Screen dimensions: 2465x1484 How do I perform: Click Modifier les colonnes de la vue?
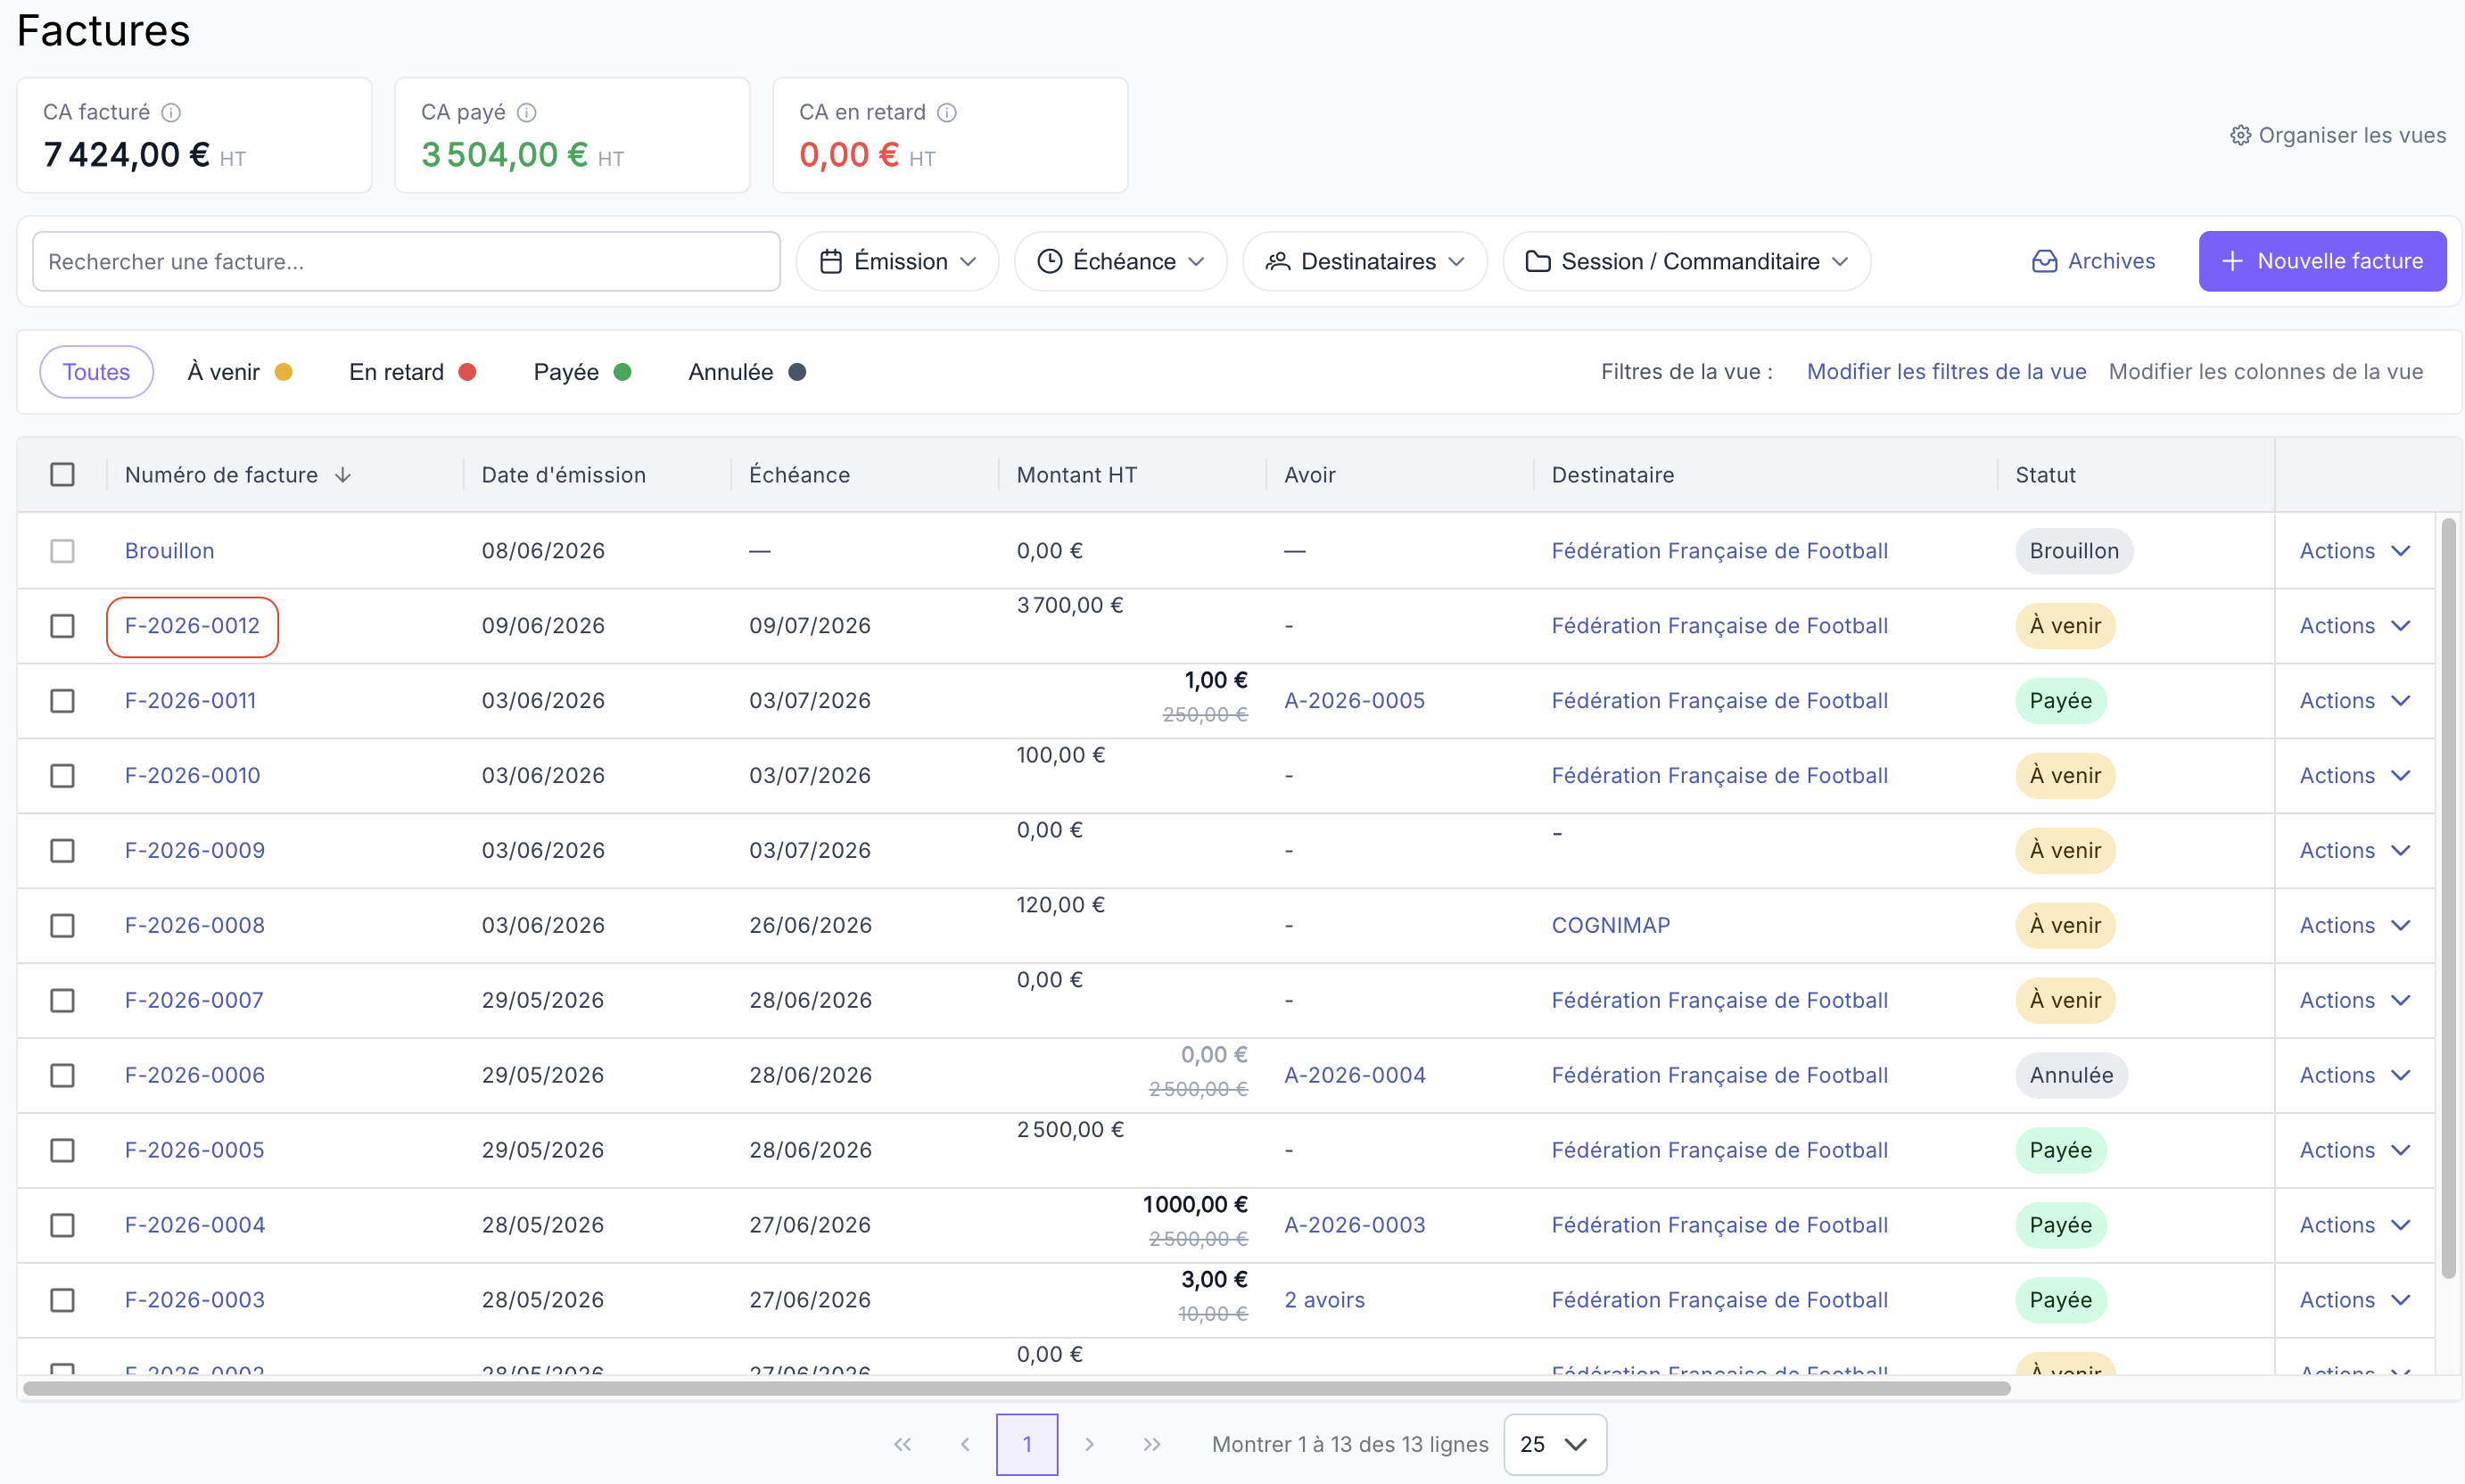[2265, 372]
